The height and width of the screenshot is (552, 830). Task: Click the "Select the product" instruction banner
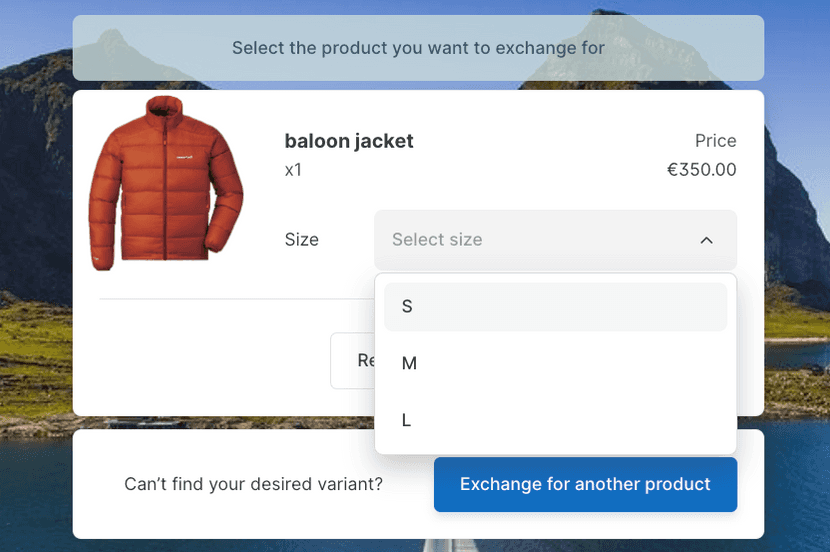[418, 48]
